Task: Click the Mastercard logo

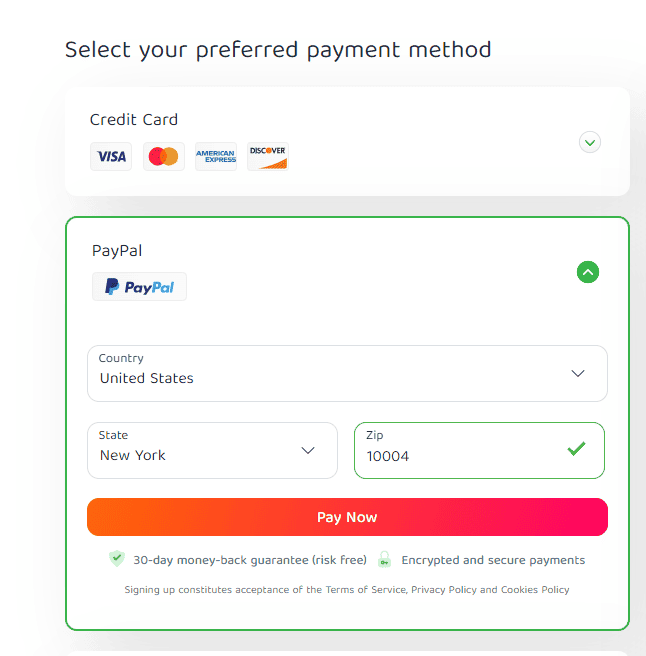Action: tap(163, 157)
